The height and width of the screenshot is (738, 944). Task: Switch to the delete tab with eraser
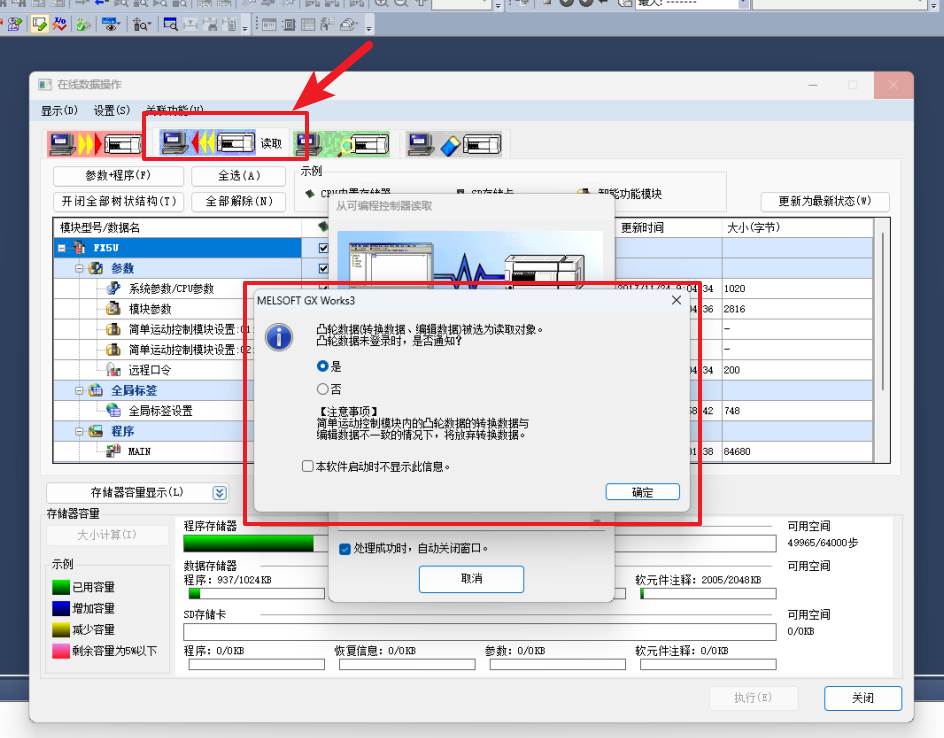(455, 144)
